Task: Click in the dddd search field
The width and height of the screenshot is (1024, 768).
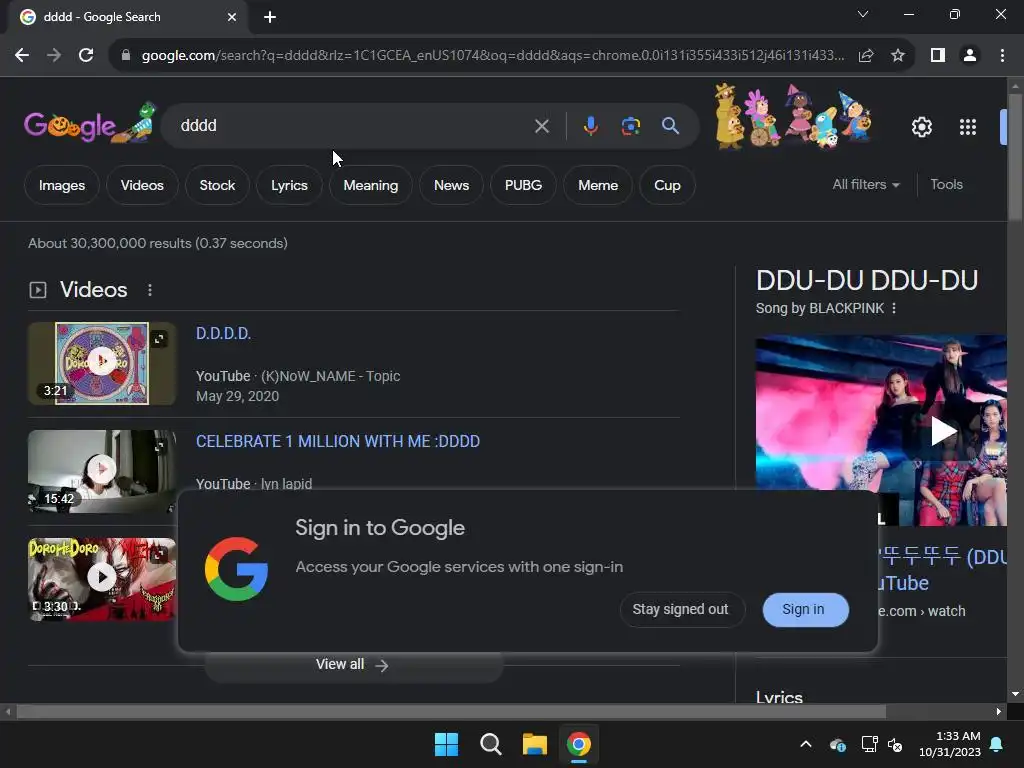Action: (353, 125)
